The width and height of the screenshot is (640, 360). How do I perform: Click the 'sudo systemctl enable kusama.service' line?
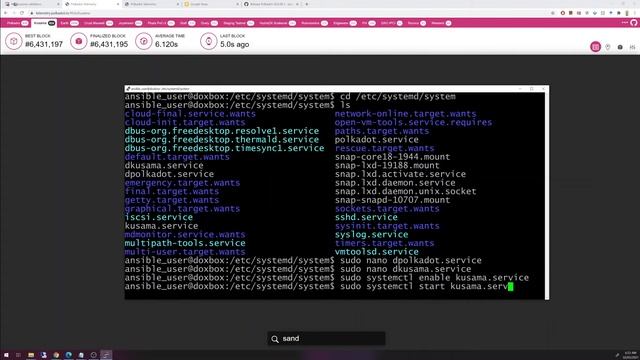[434, 278]
